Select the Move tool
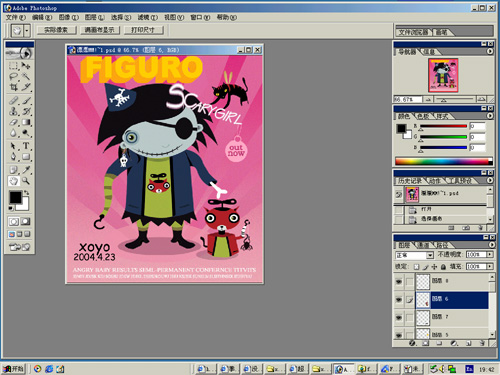 [x=26, y=66]
